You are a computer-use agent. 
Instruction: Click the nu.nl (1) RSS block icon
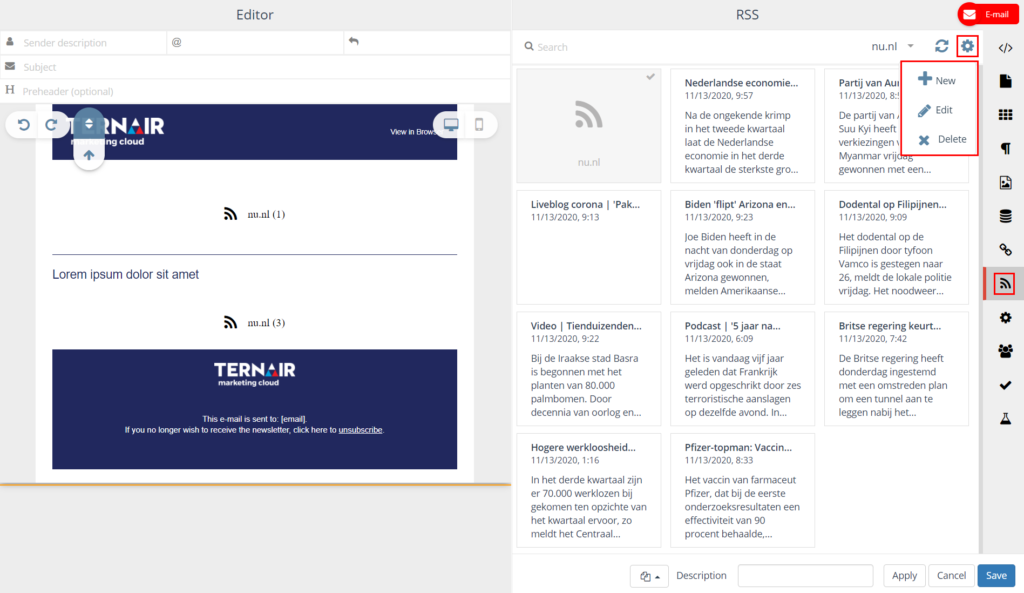pyautogui.click(x=230, y=214)
